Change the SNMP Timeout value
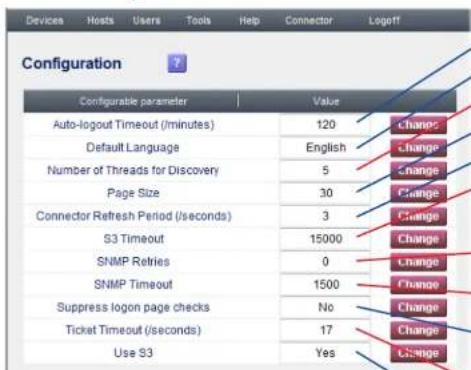 coord(418,284)
